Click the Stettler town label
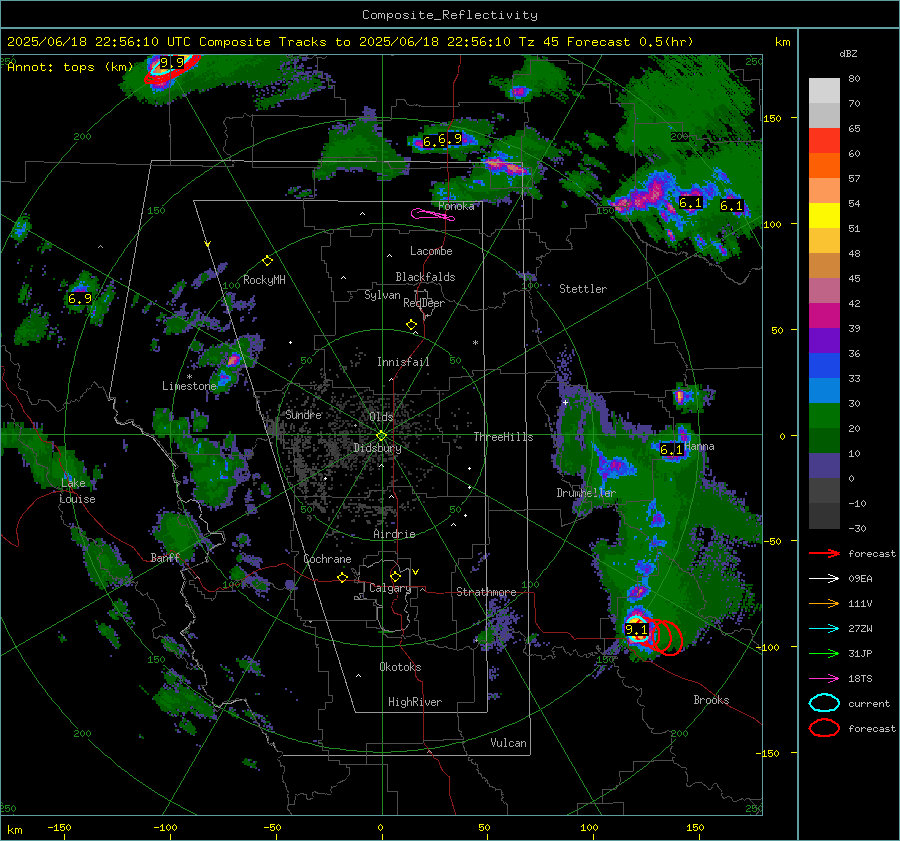Screen dimensions: 900x841 [583, 289]
